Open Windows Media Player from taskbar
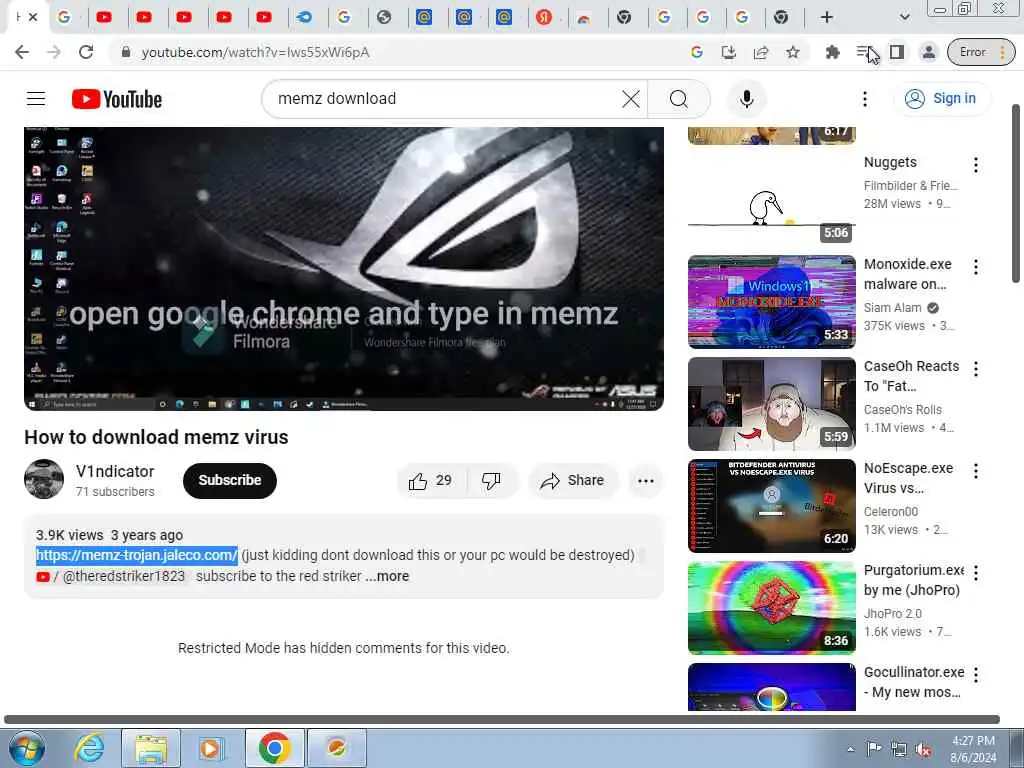 click(x=211, y=748)
